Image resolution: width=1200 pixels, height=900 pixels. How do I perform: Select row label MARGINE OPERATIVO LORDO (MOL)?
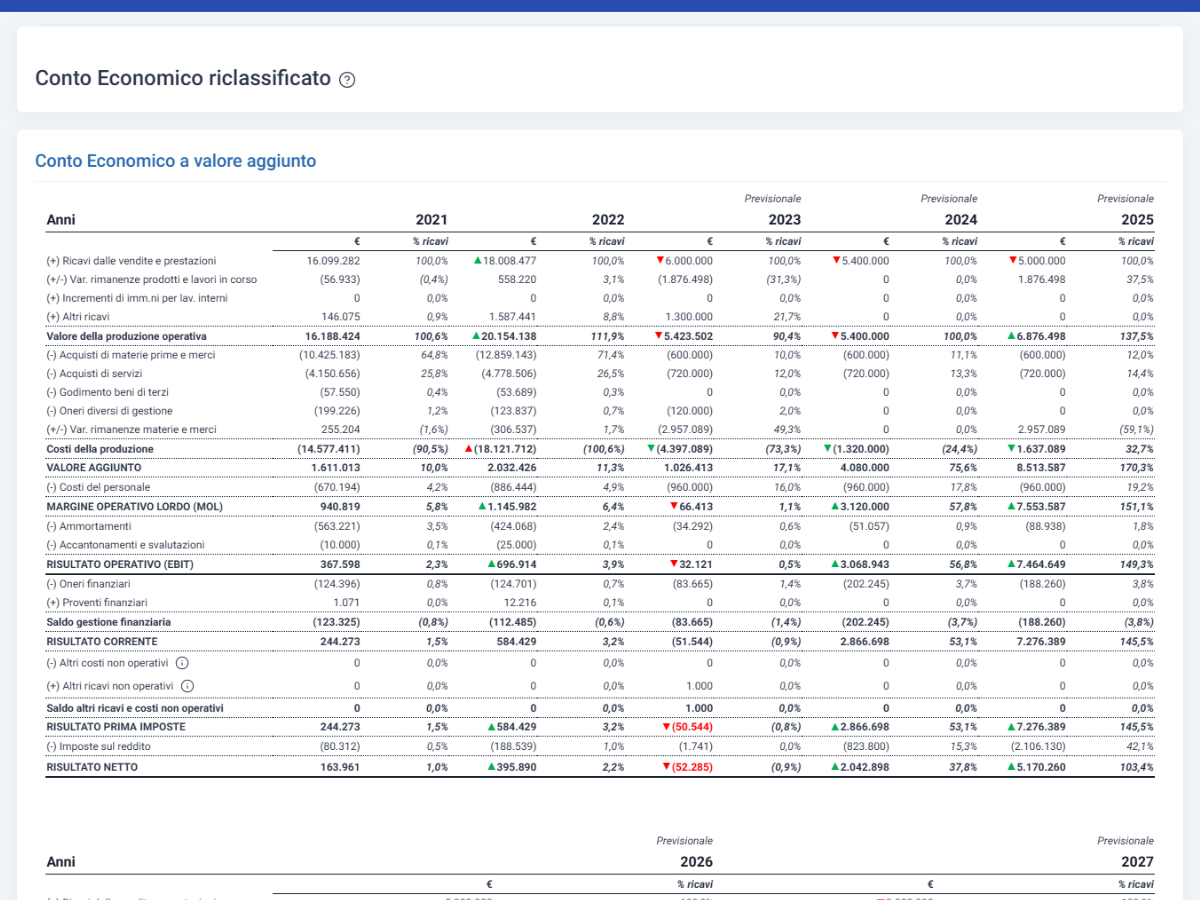tap(133, 506)
